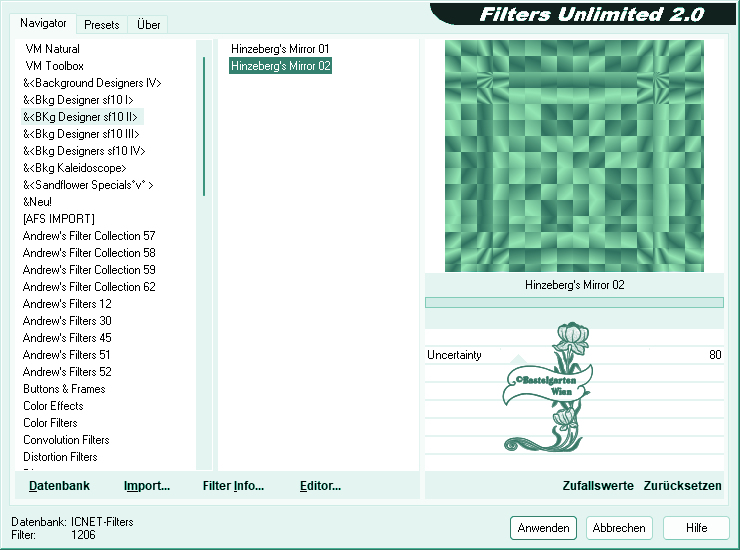This screenshot has height=550, width=740.
Task: Open the Editor... button
Action: coord(320,486)
